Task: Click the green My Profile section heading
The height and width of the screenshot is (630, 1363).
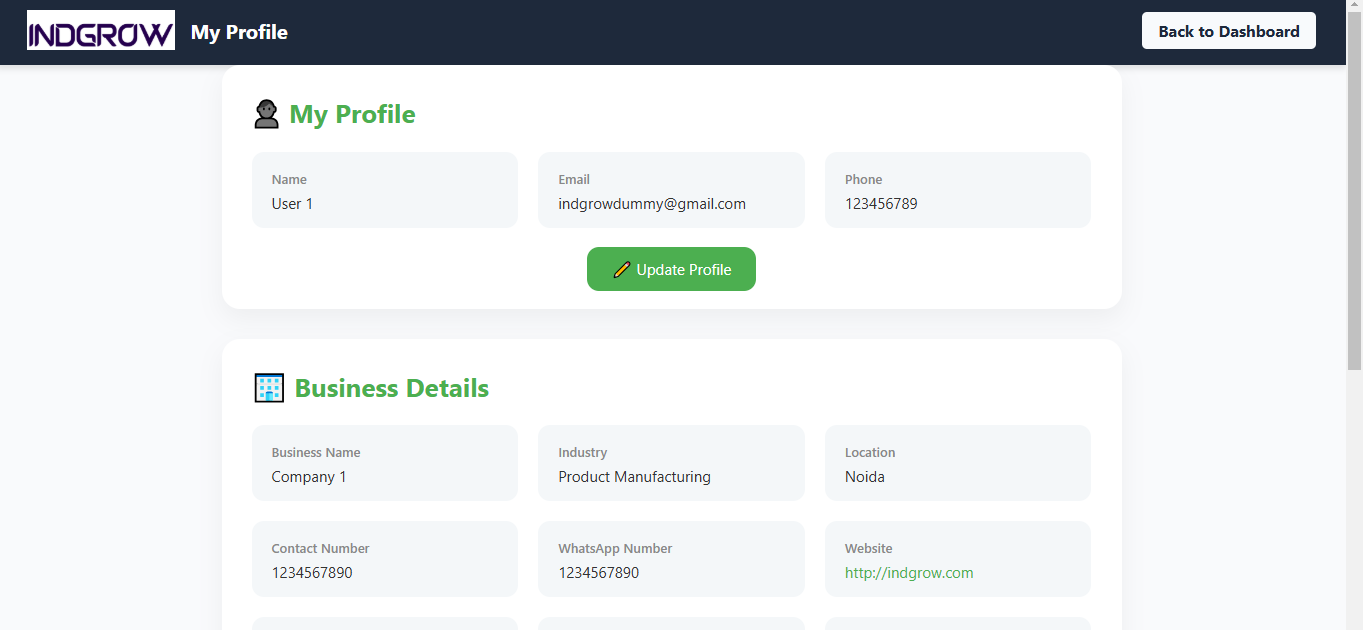Action: click(x=352, y=115)
